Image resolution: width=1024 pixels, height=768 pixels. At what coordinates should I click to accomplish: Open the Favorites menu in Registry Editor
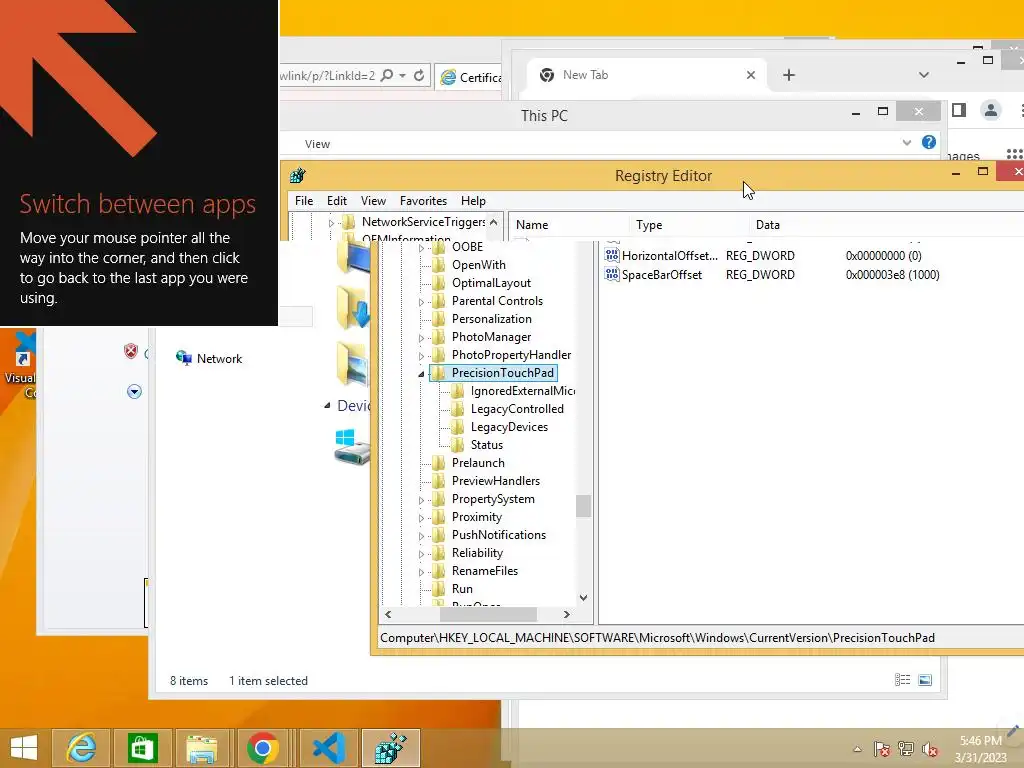point(423,200)
